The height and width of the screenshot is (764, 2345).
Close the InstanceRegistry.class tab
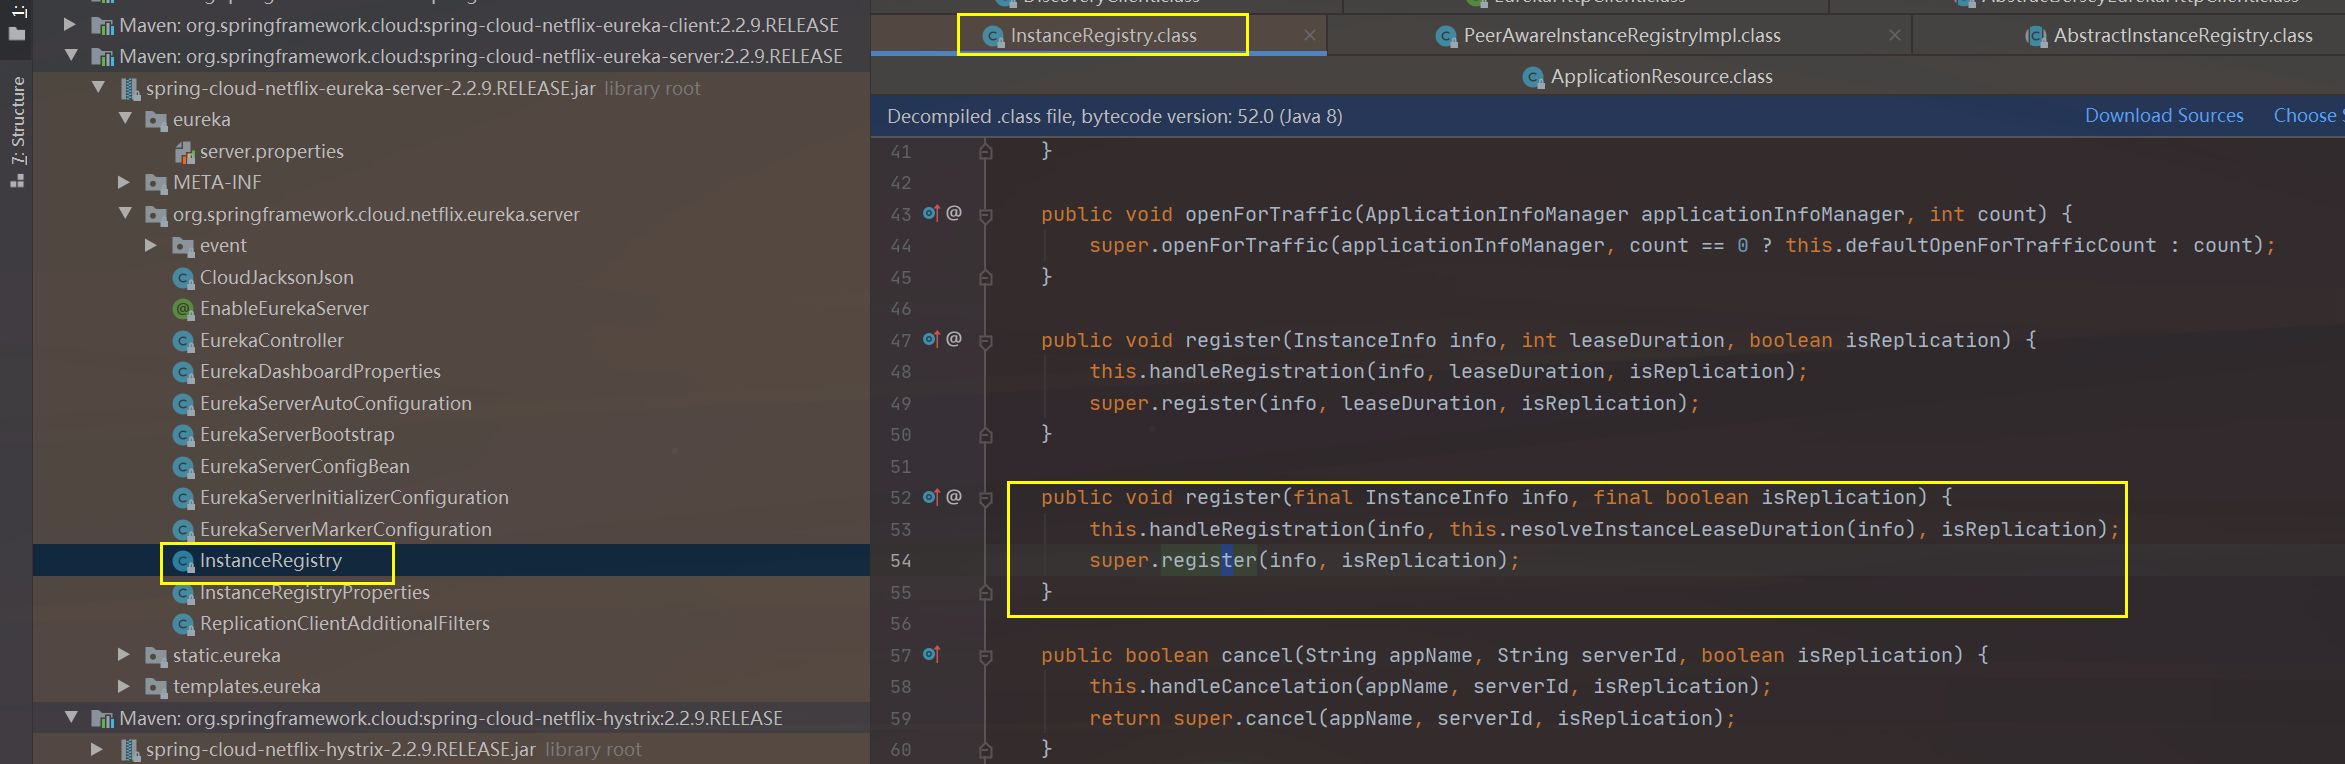(x=1310, y=35)
